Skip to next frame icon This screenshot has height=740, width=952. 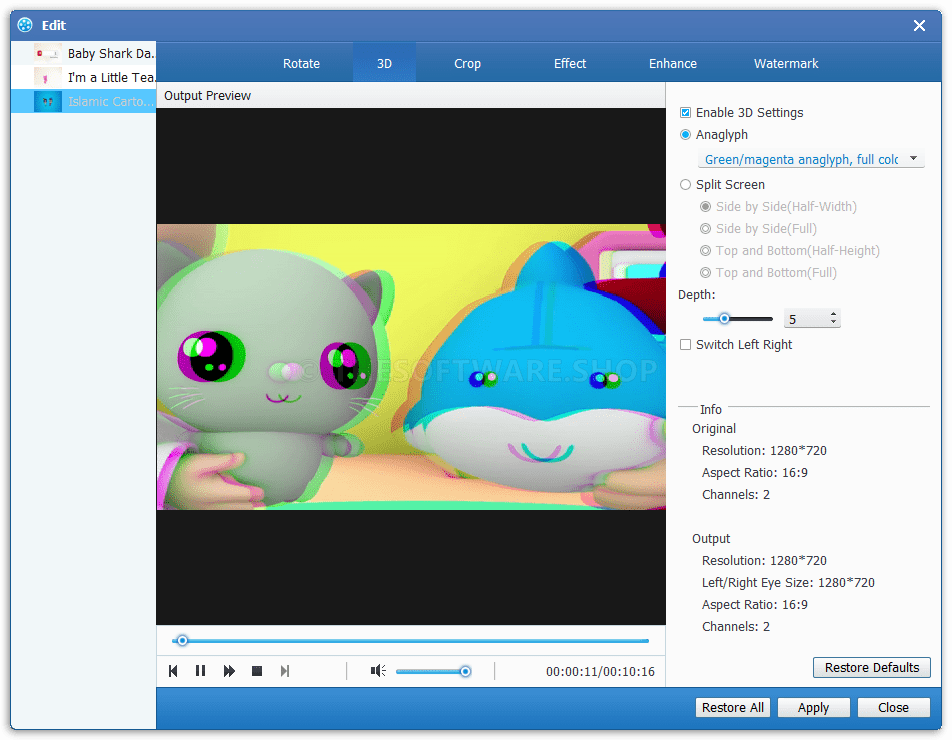[x=285, y=671]
